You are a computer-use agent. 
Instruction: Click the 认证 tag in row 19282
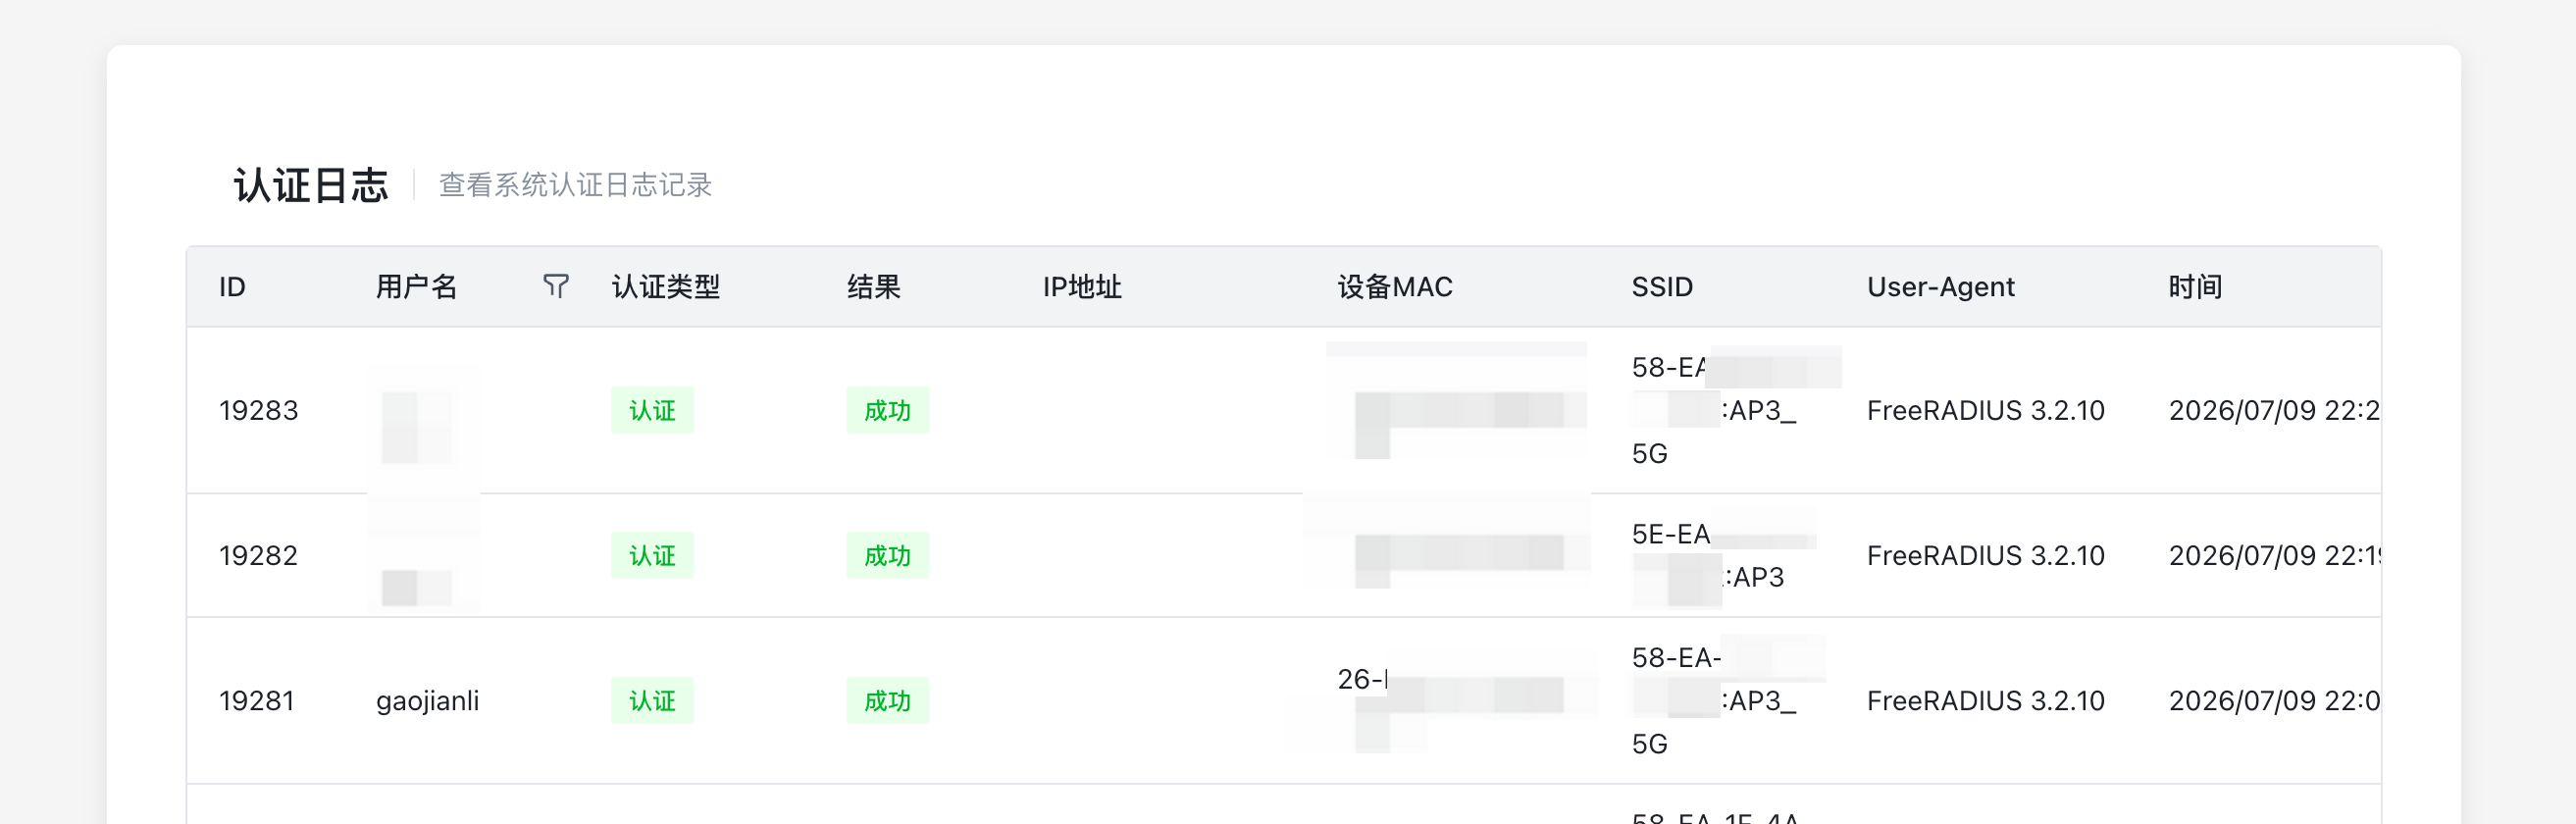point(652,556)
